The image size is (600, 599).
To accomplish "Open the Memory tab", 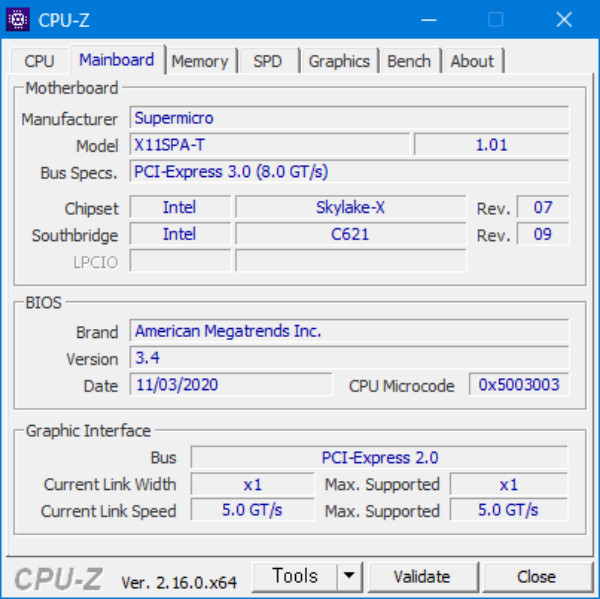I will 200,61.
